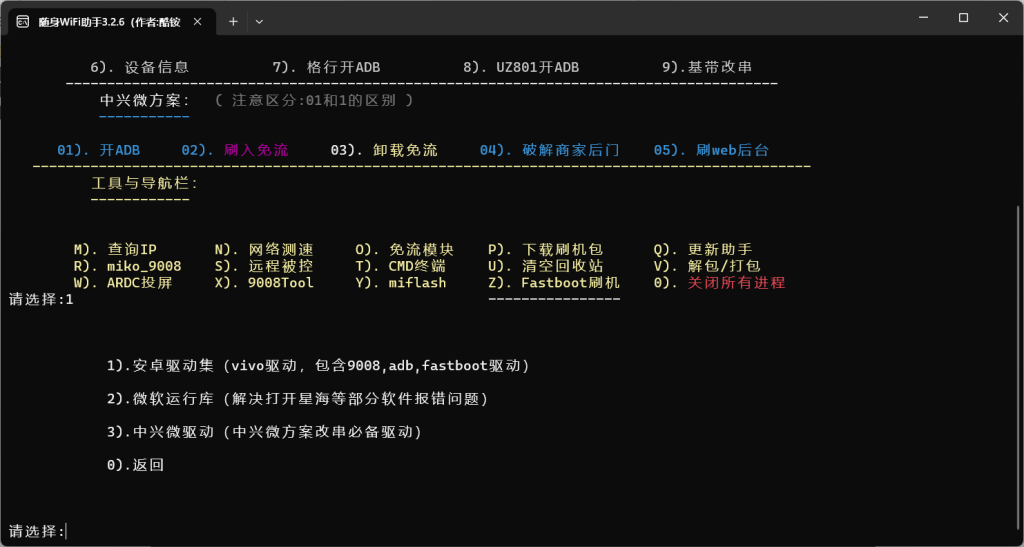The image size is (1024, 547).
Task: Maximize the terminal window
Action: point(962,18)
